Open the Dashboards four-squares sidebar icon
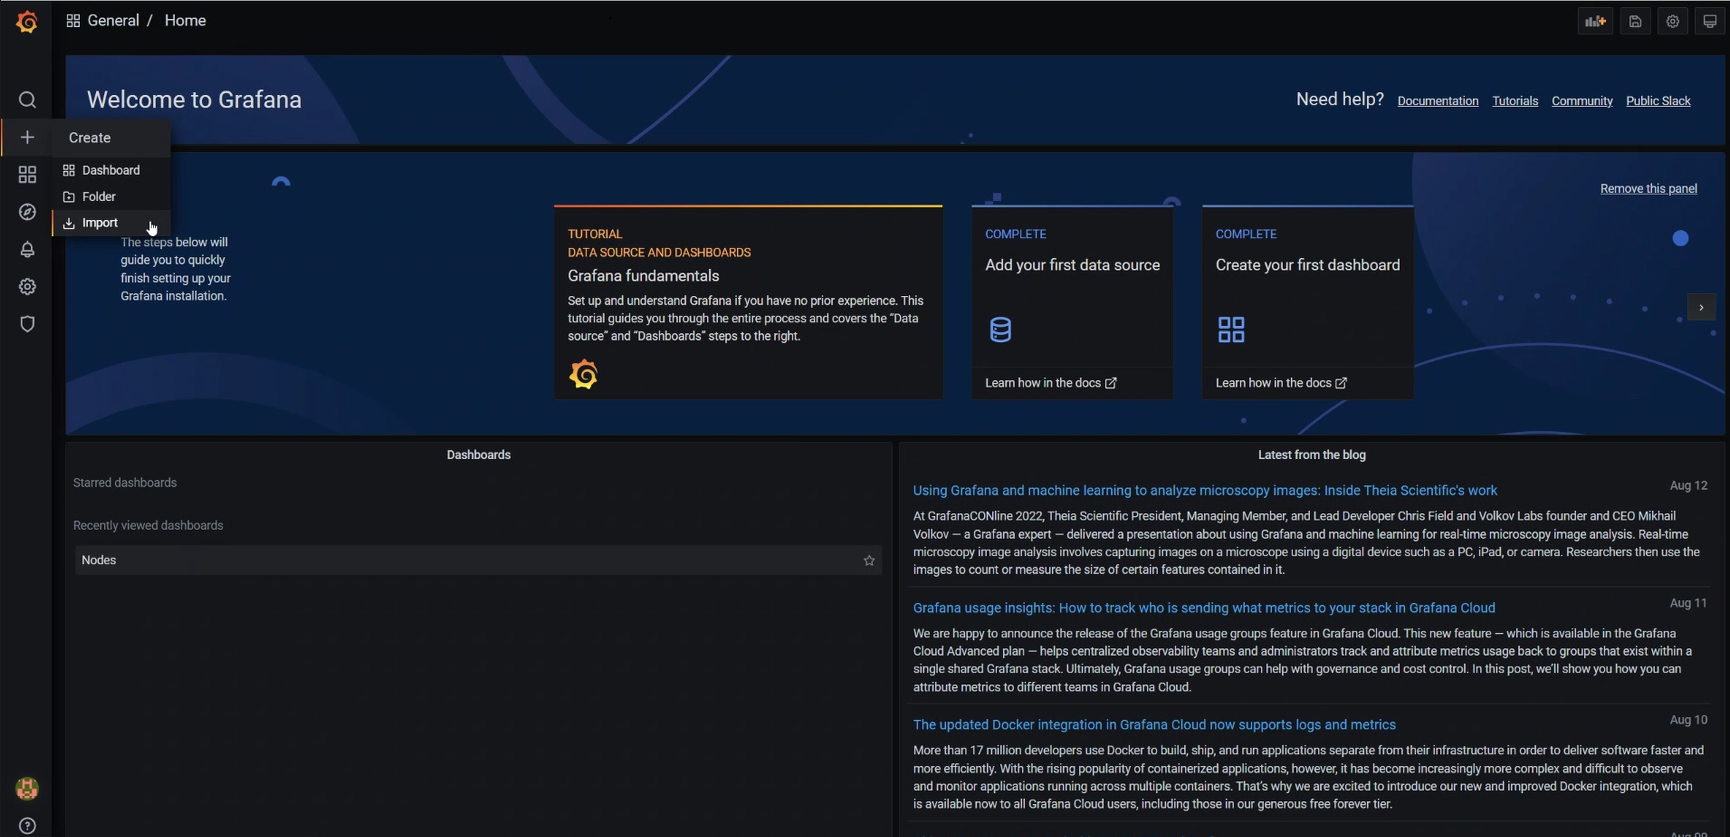 coord(27,175)
